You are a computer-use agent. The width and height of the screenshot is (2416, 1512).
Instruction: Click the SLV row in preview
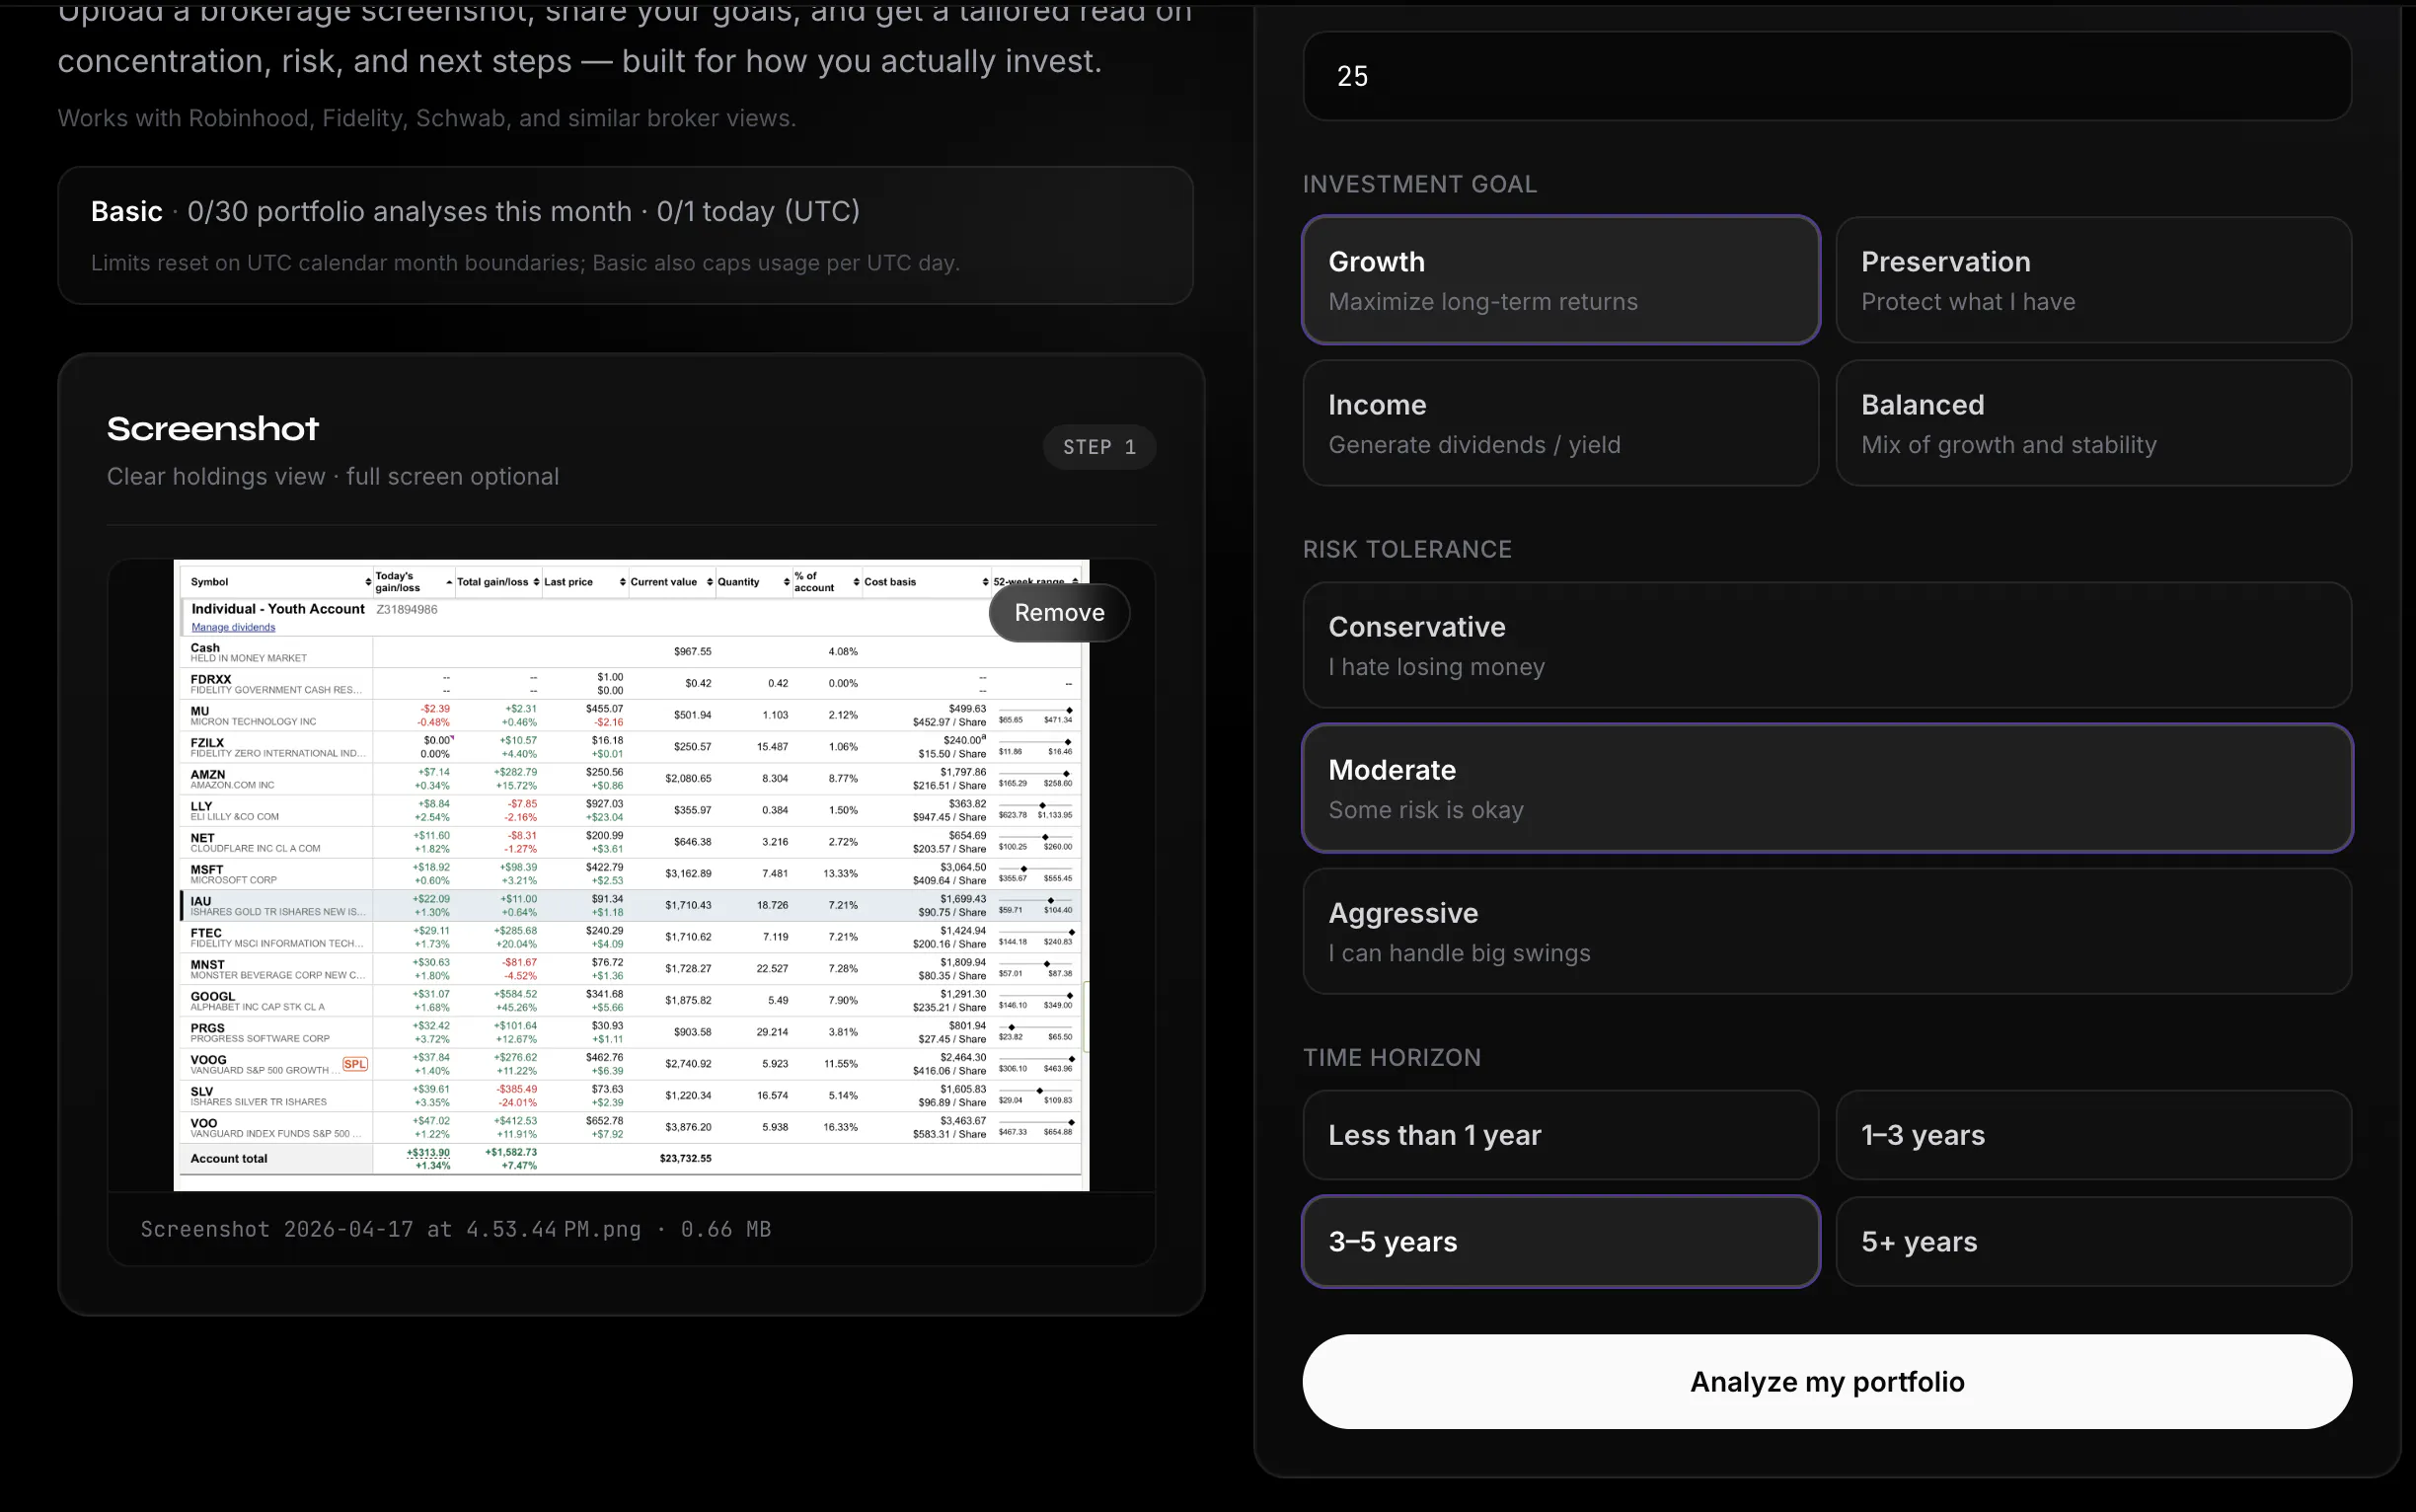click(x=631, y=1096)
